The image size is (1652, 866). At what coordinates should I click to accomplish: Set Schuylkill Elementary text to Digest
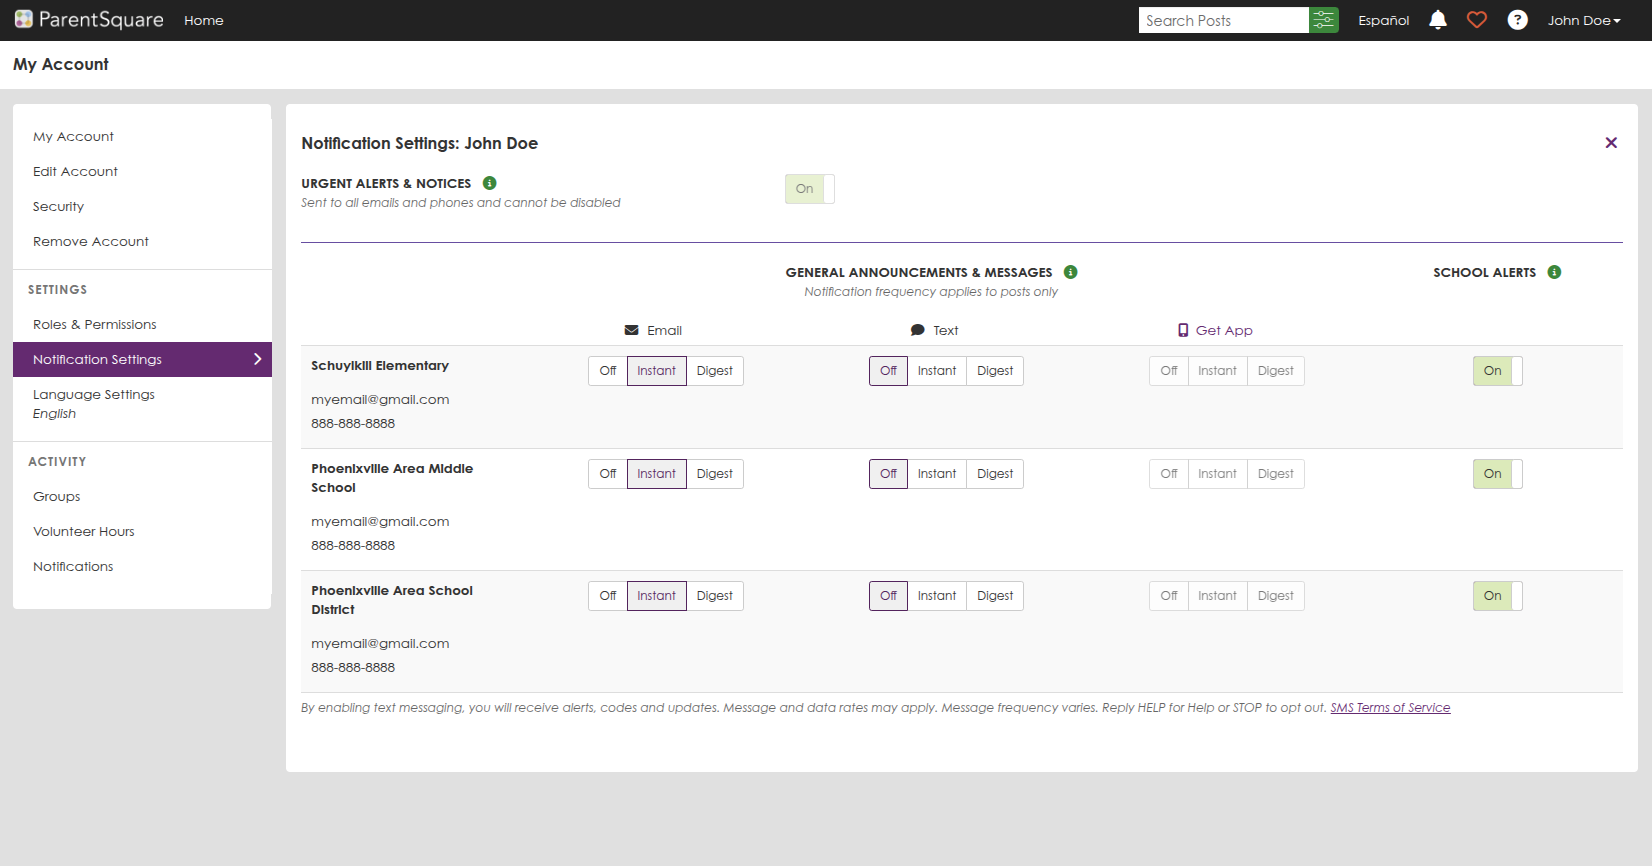point(995,371)
